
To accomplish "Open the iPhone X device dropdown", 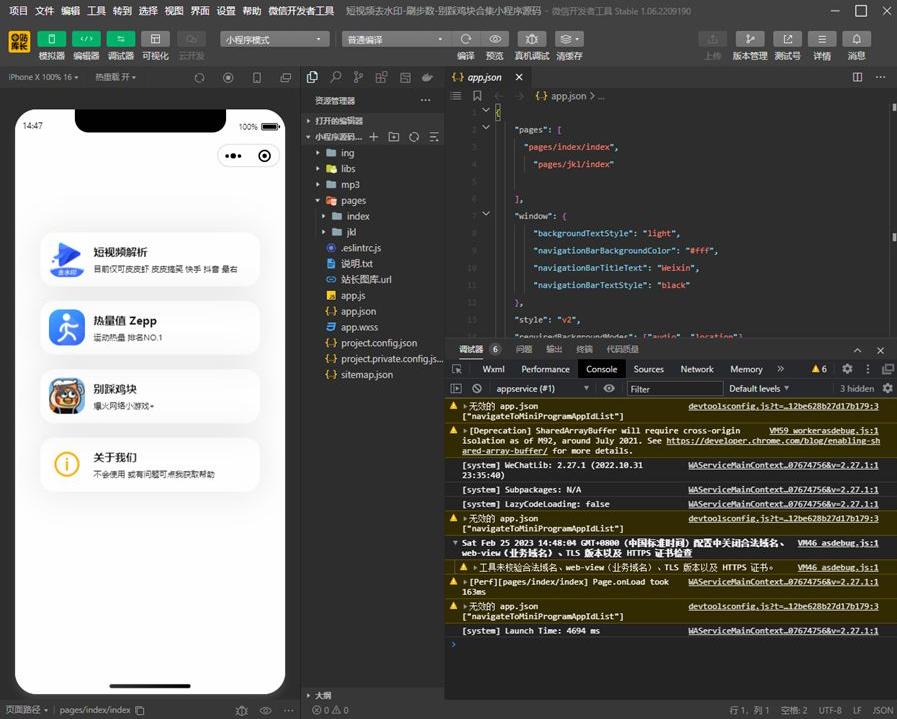I will 43,77.
